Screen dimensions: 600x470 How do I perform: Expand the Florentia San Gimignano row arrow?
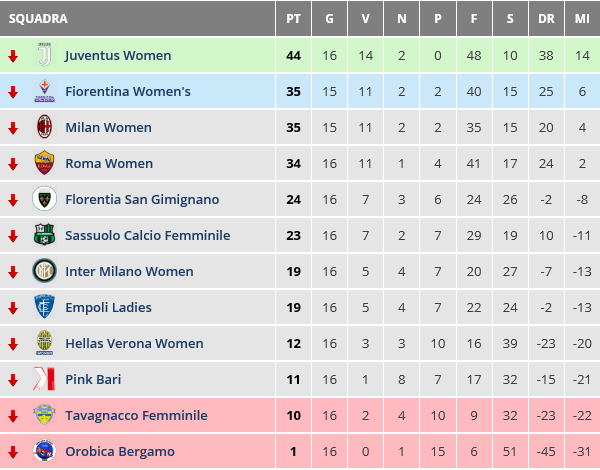pos(13,200)
